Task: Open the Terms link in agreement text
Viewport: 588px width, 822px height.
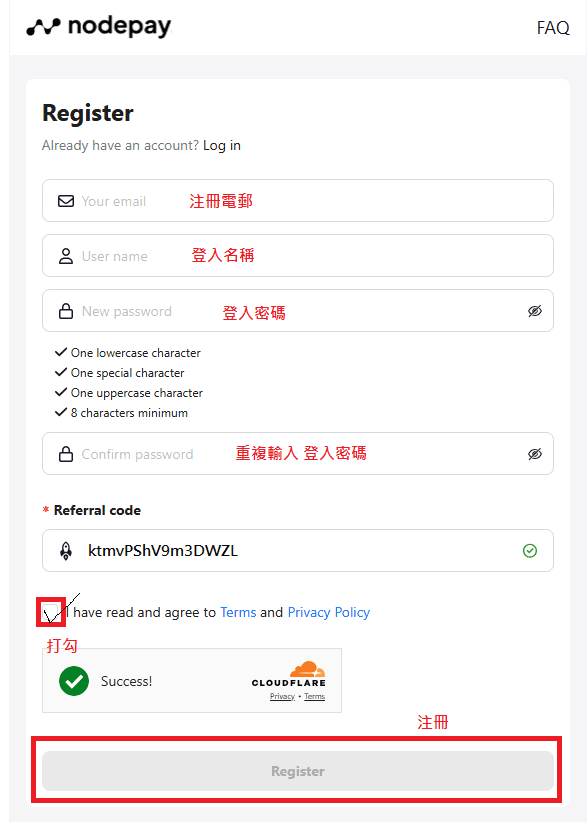Action: [238, 612]
